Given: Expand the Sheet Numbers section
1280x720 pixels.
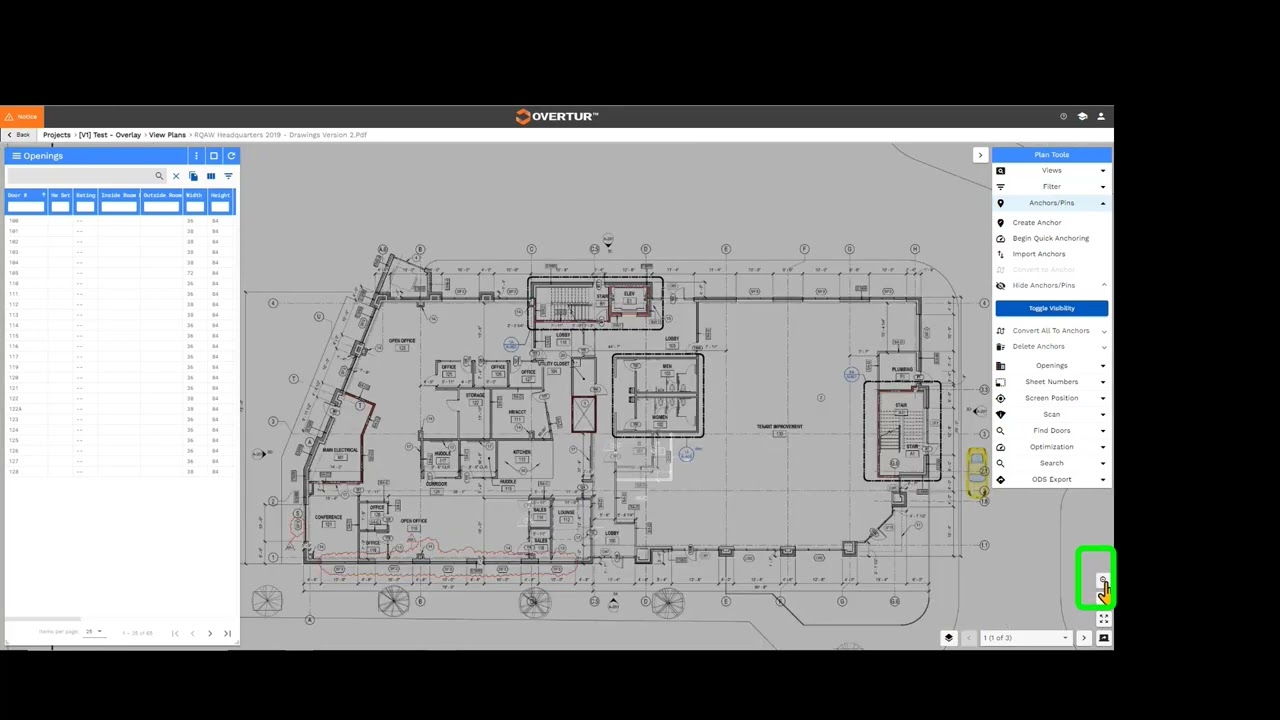Looking at the screenshot, I should (x=1051, y=382).
